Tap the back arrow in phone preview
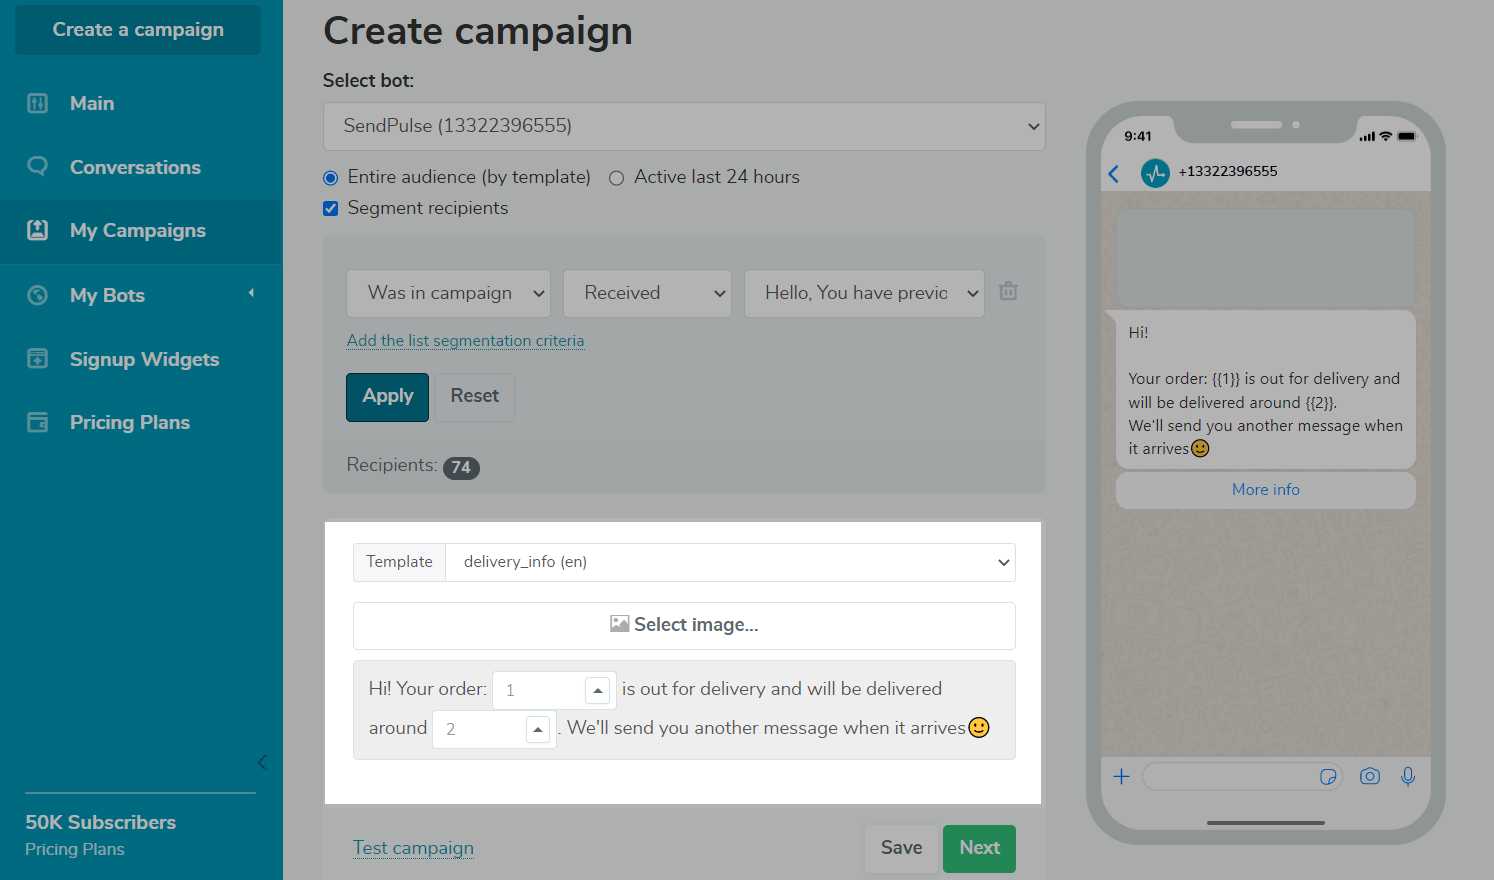The height and width of the screenshot is (880, 1494). (1114, 174)
